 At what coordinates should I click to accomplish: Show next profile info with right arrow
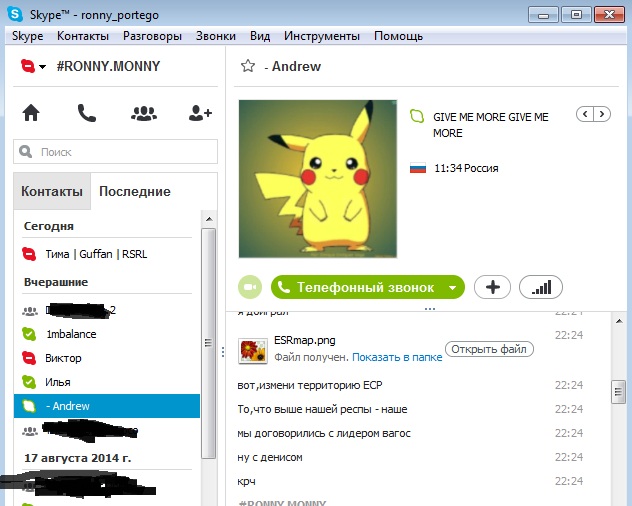click(602, 114)
